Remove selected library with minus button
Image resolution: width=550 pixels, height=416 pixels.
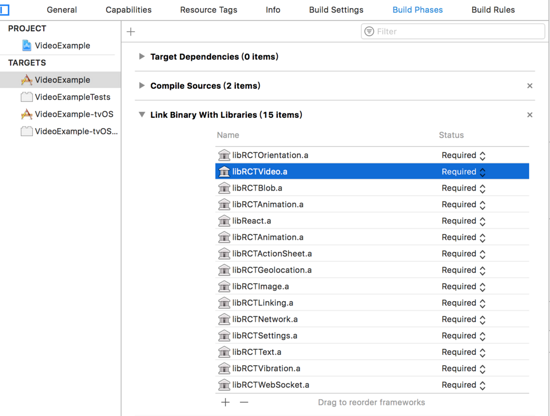244,402
